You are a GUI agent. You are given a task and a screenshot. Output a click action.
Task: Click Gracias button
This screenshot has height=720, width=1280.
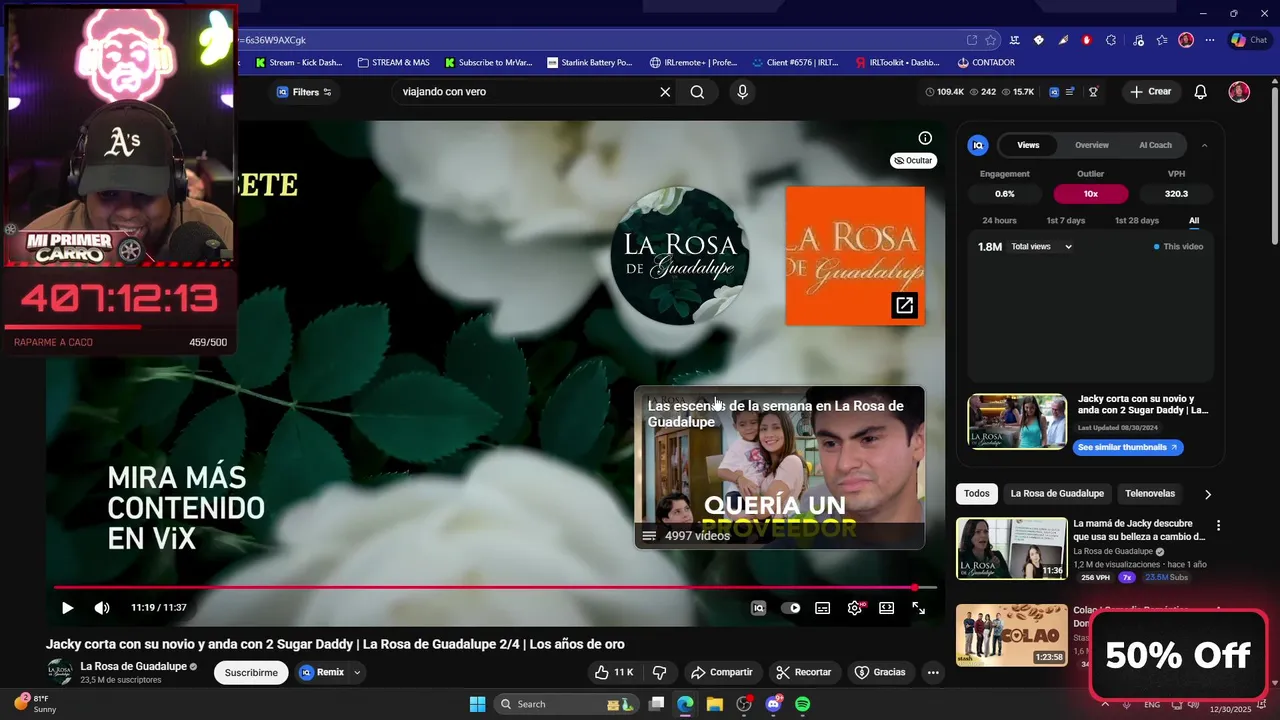[x=880, y=673]
